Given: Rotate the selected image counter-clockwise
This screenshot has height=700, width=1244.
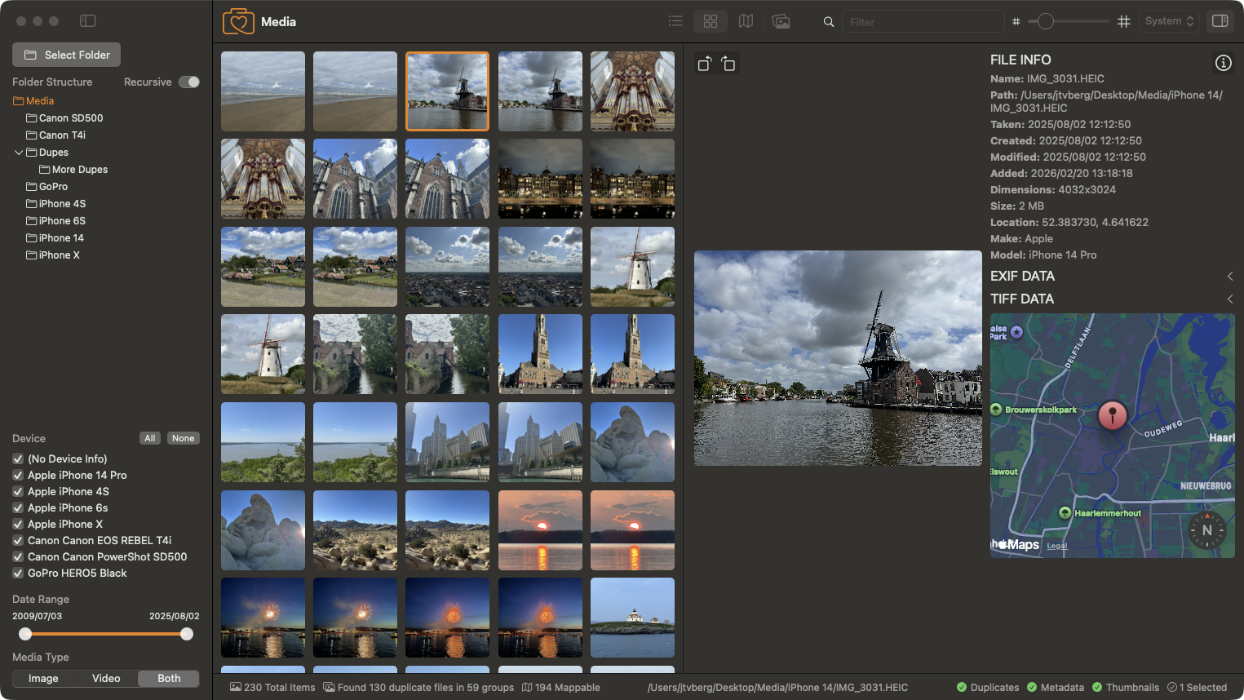Looking at the screenshot, I should tap(703, 63).
